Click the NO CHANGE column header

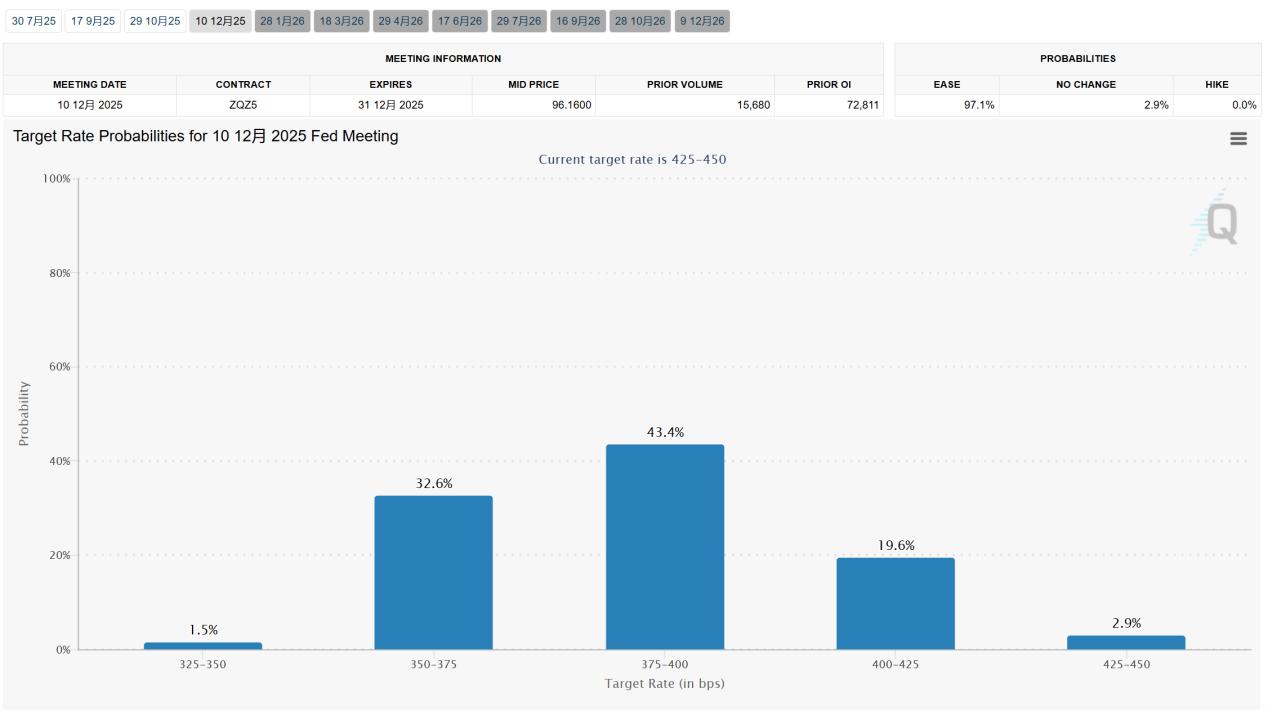click(1086, 84)
